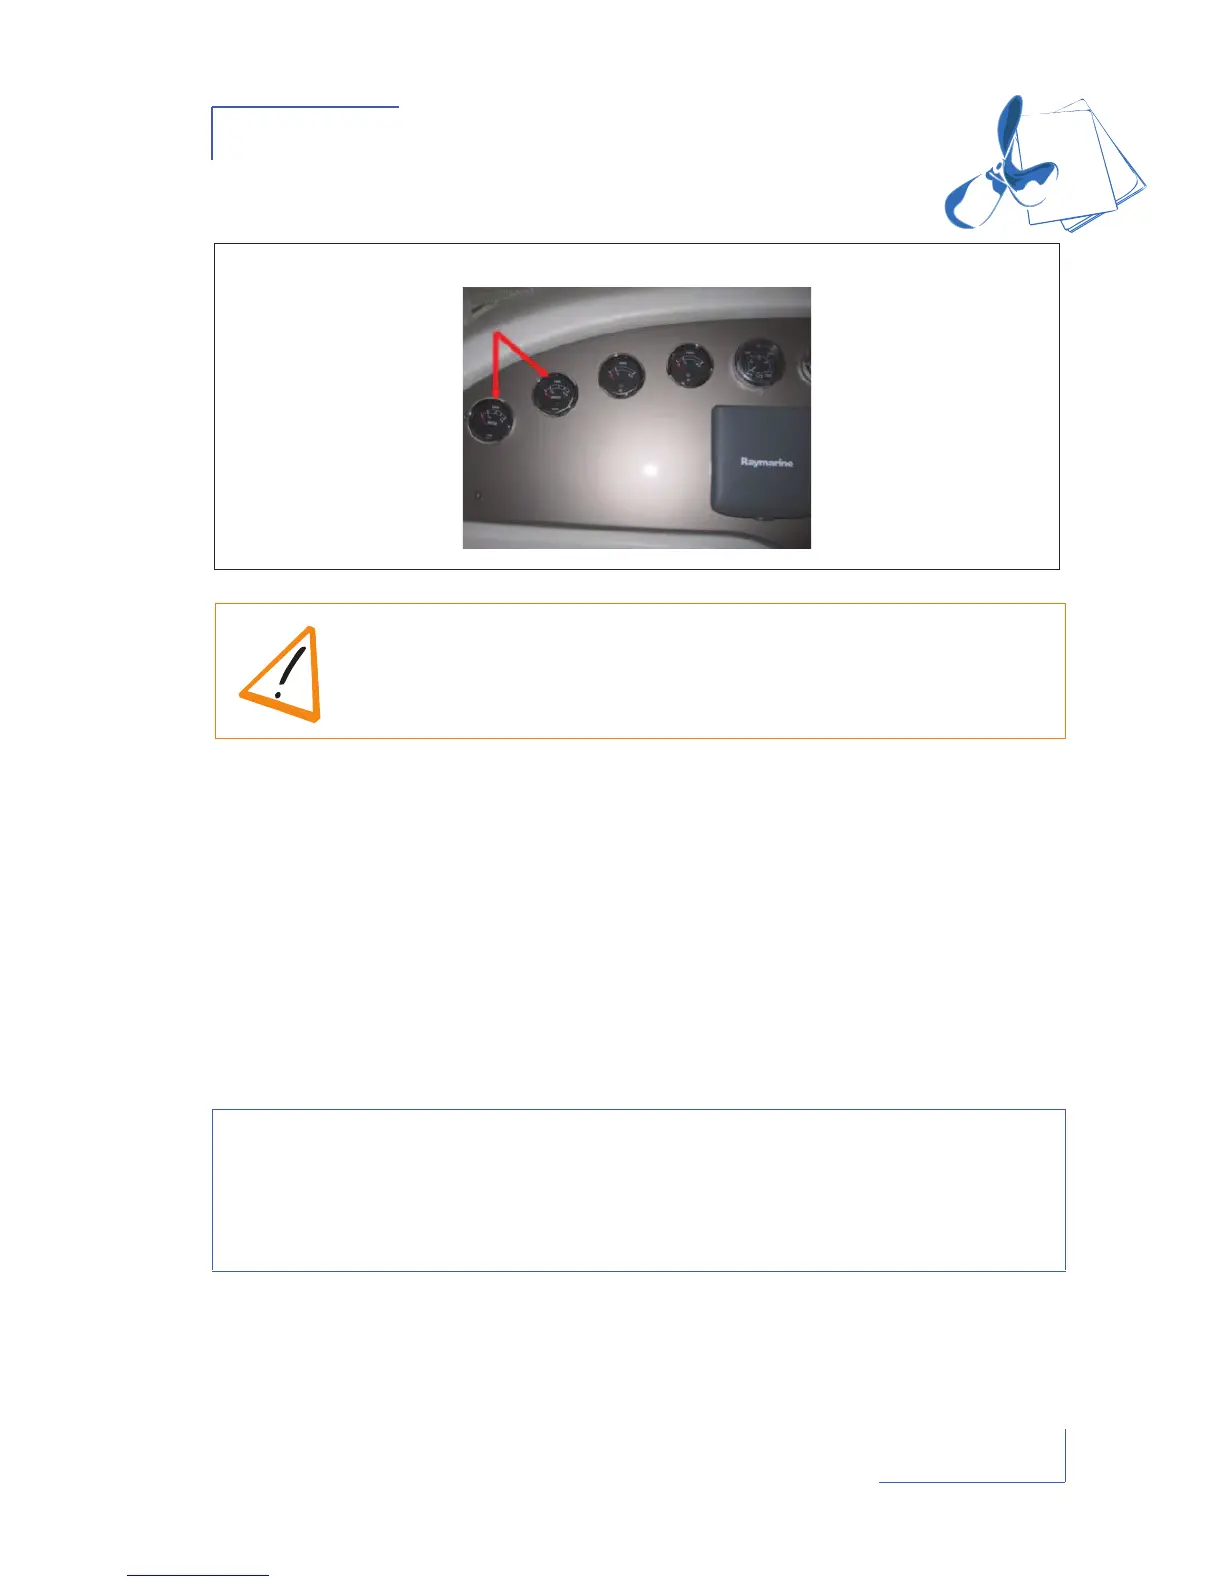This screenshot has height=1584, width=1224.
Task: Click inside the blue-bordered note box
Action: (x=639, y=1190)
